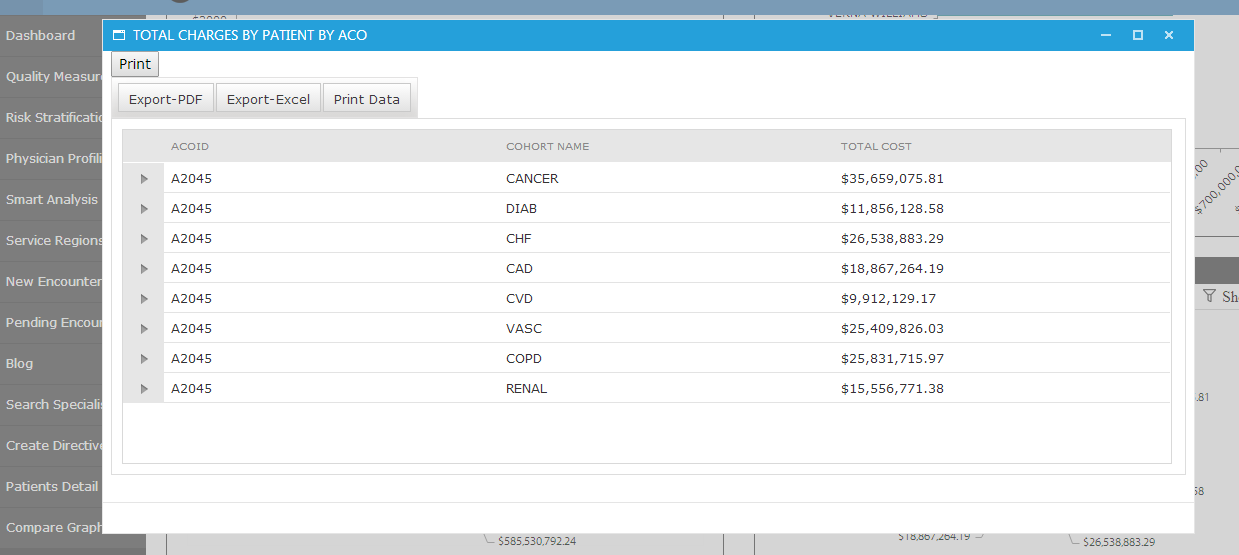Image resolution: width=1239 pixels, height=555 pixels.
Task: Open Patients Detail in the sidebar
Action: 51,486
